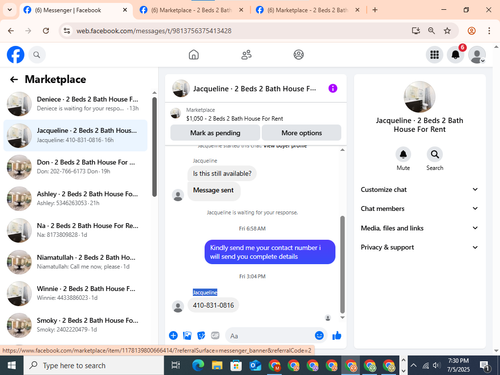The height and width of the screenshot is (375, 500).
Task: Open Niamatullah conversation in the list
Action: click(75, 262)
